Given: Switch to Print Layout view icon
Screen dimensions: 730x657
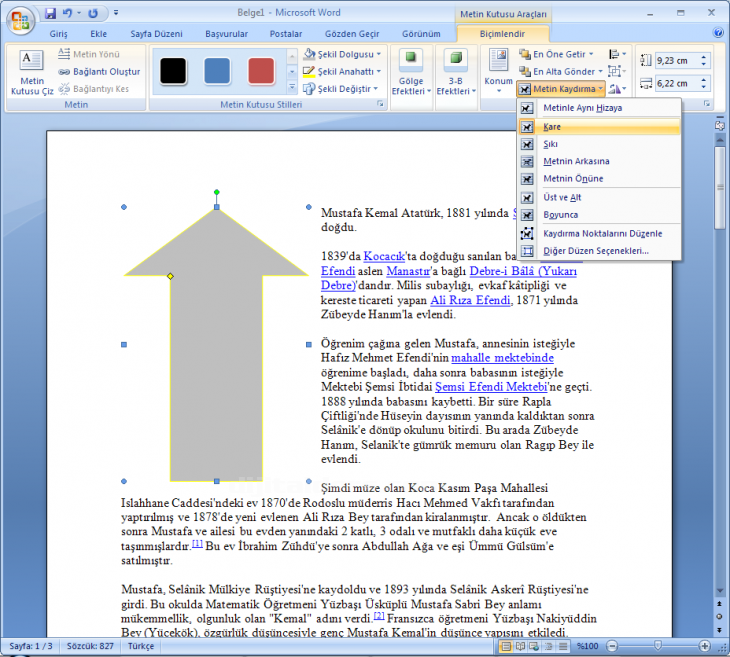Looking at the screenshot, I should pyautogui.click(x=506, y=646).
